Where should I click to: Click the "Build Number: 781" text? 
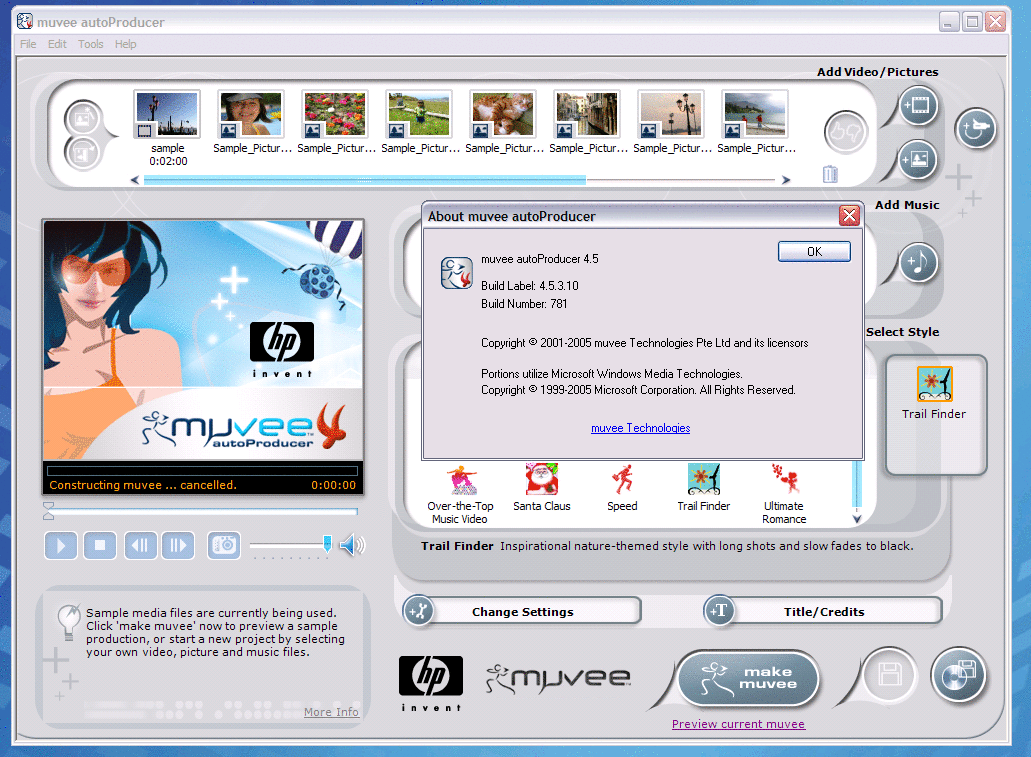[524, 304]
